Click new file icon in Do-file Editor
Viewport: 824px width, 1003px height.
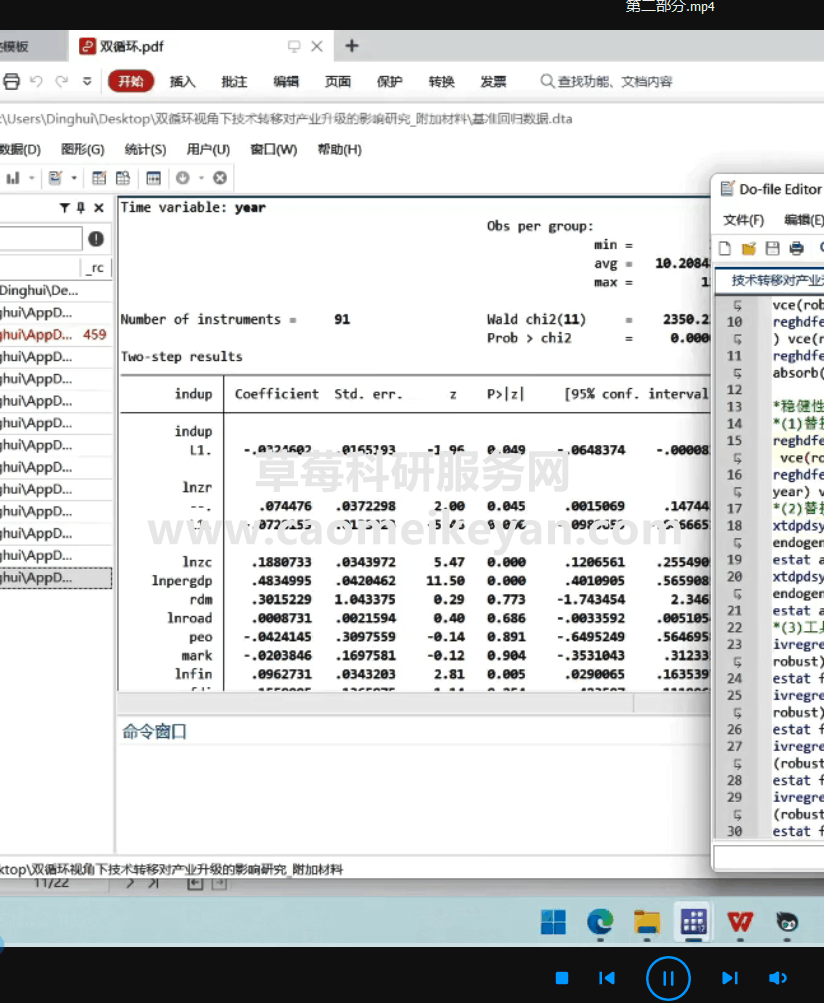point(725,248)
